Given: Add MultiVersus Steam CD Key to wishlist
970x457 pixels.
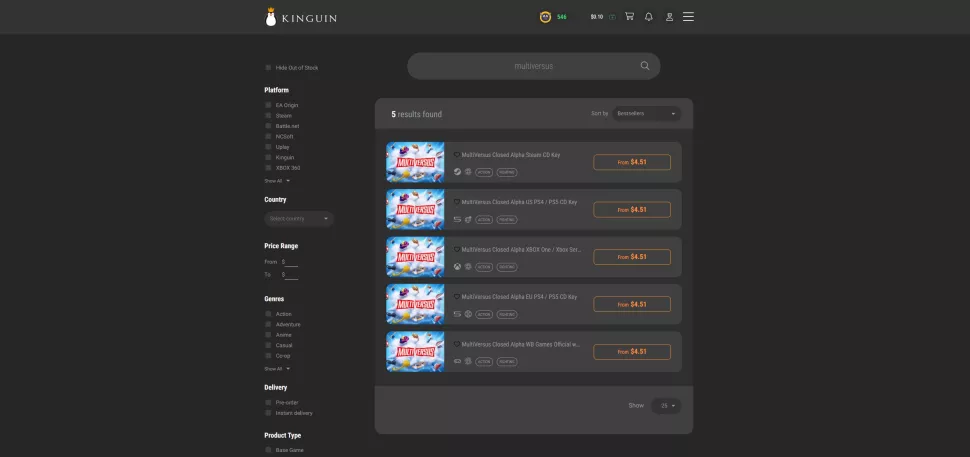Looking at the screenshot, I should pos(457,155).
